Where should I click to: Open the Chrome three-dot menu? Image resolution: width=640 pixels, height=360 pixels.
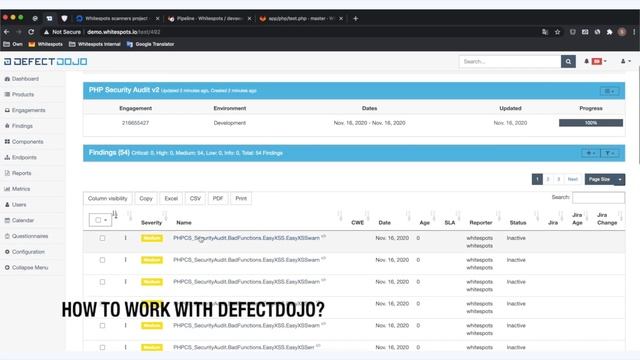pyautogui.click(x=634, y=32)
